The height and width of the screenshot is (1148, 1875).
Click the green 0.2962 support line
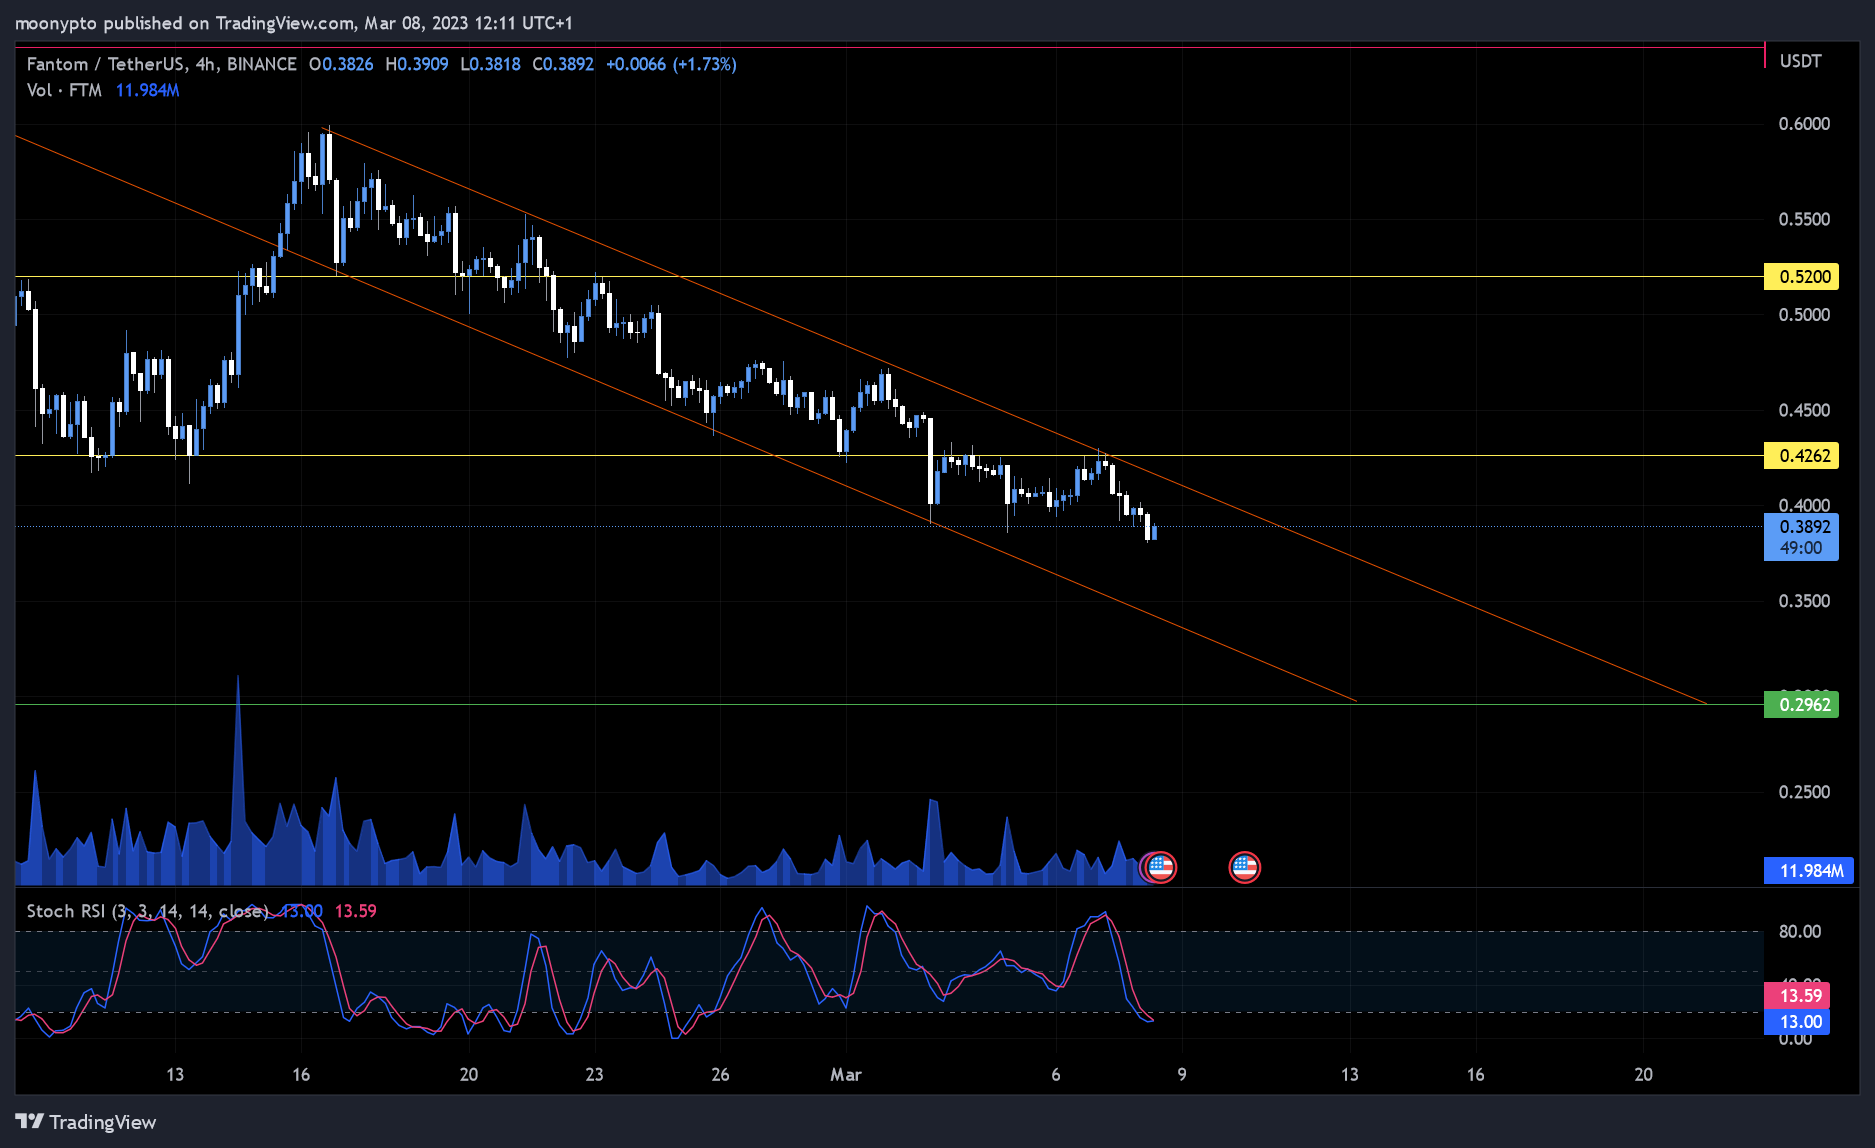[x=888, y=705]
